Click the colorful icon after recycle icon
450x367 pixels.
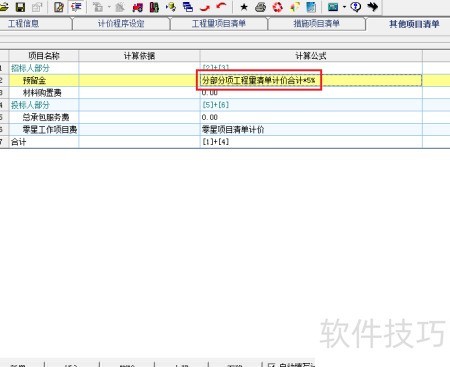pos(294,7)
